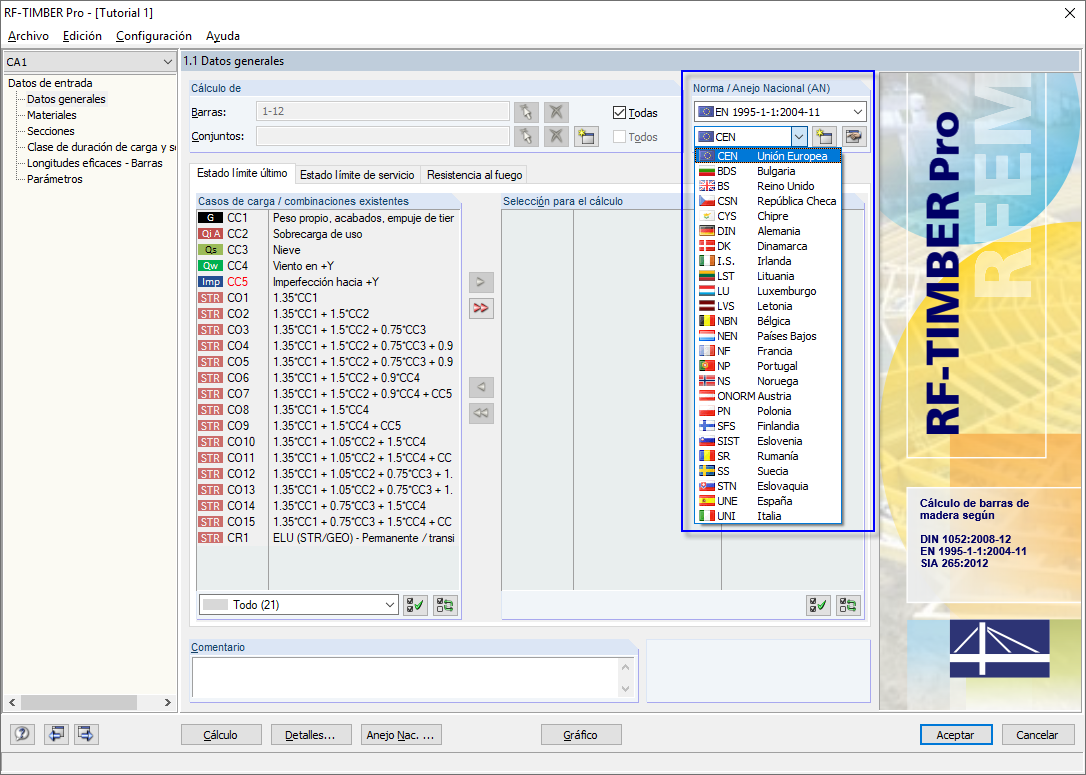Open the Edición menu
The height and width of the screenshot is (775, 1086).
tap(82, 36)
